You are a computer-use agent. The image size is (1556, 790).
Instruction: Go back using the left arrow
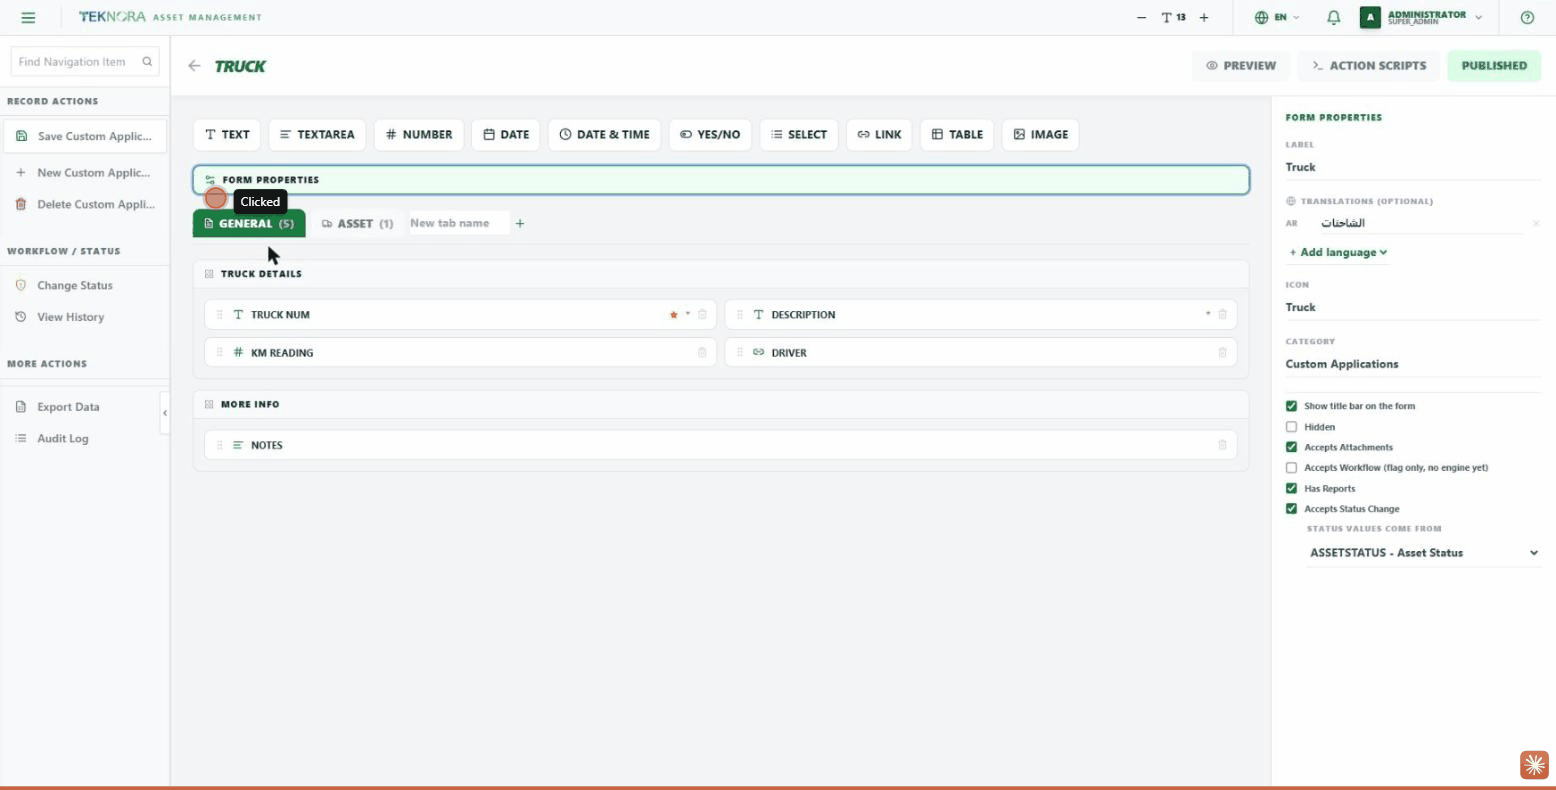[x=194, y=66]
